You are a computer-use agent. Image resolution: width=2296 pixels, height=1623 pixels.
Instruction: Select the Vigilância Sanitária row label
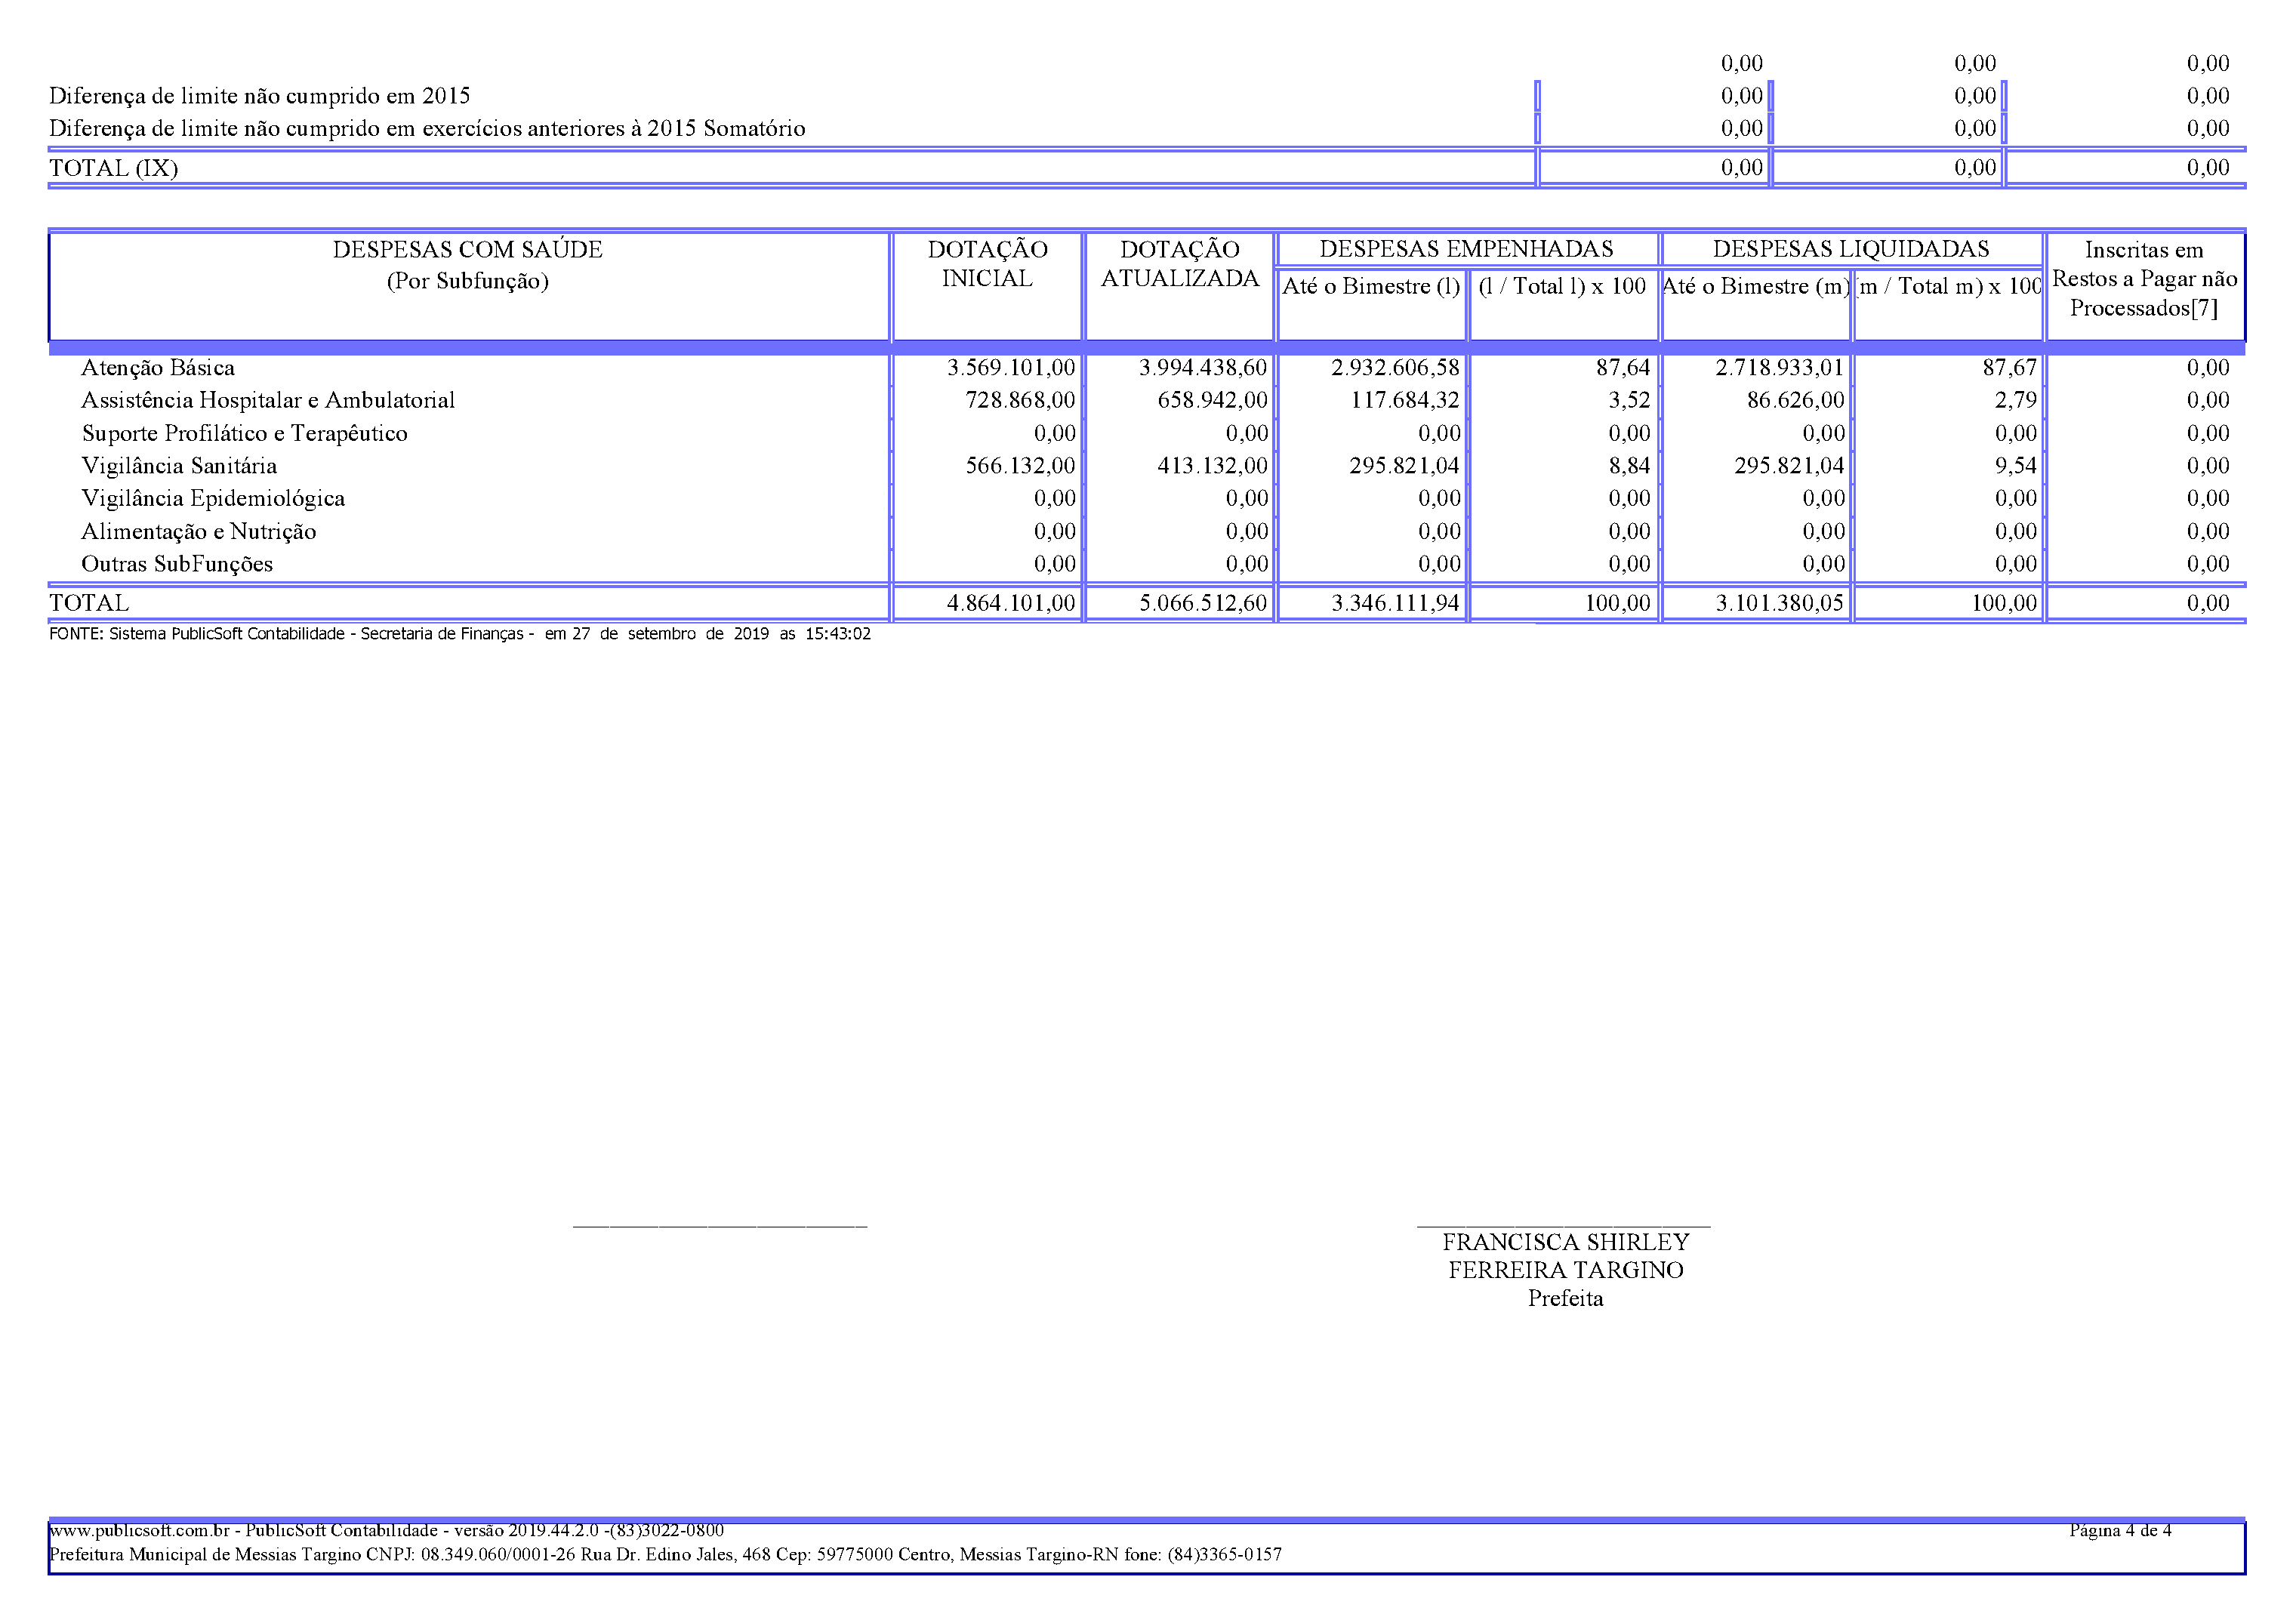tap(179, 465)
